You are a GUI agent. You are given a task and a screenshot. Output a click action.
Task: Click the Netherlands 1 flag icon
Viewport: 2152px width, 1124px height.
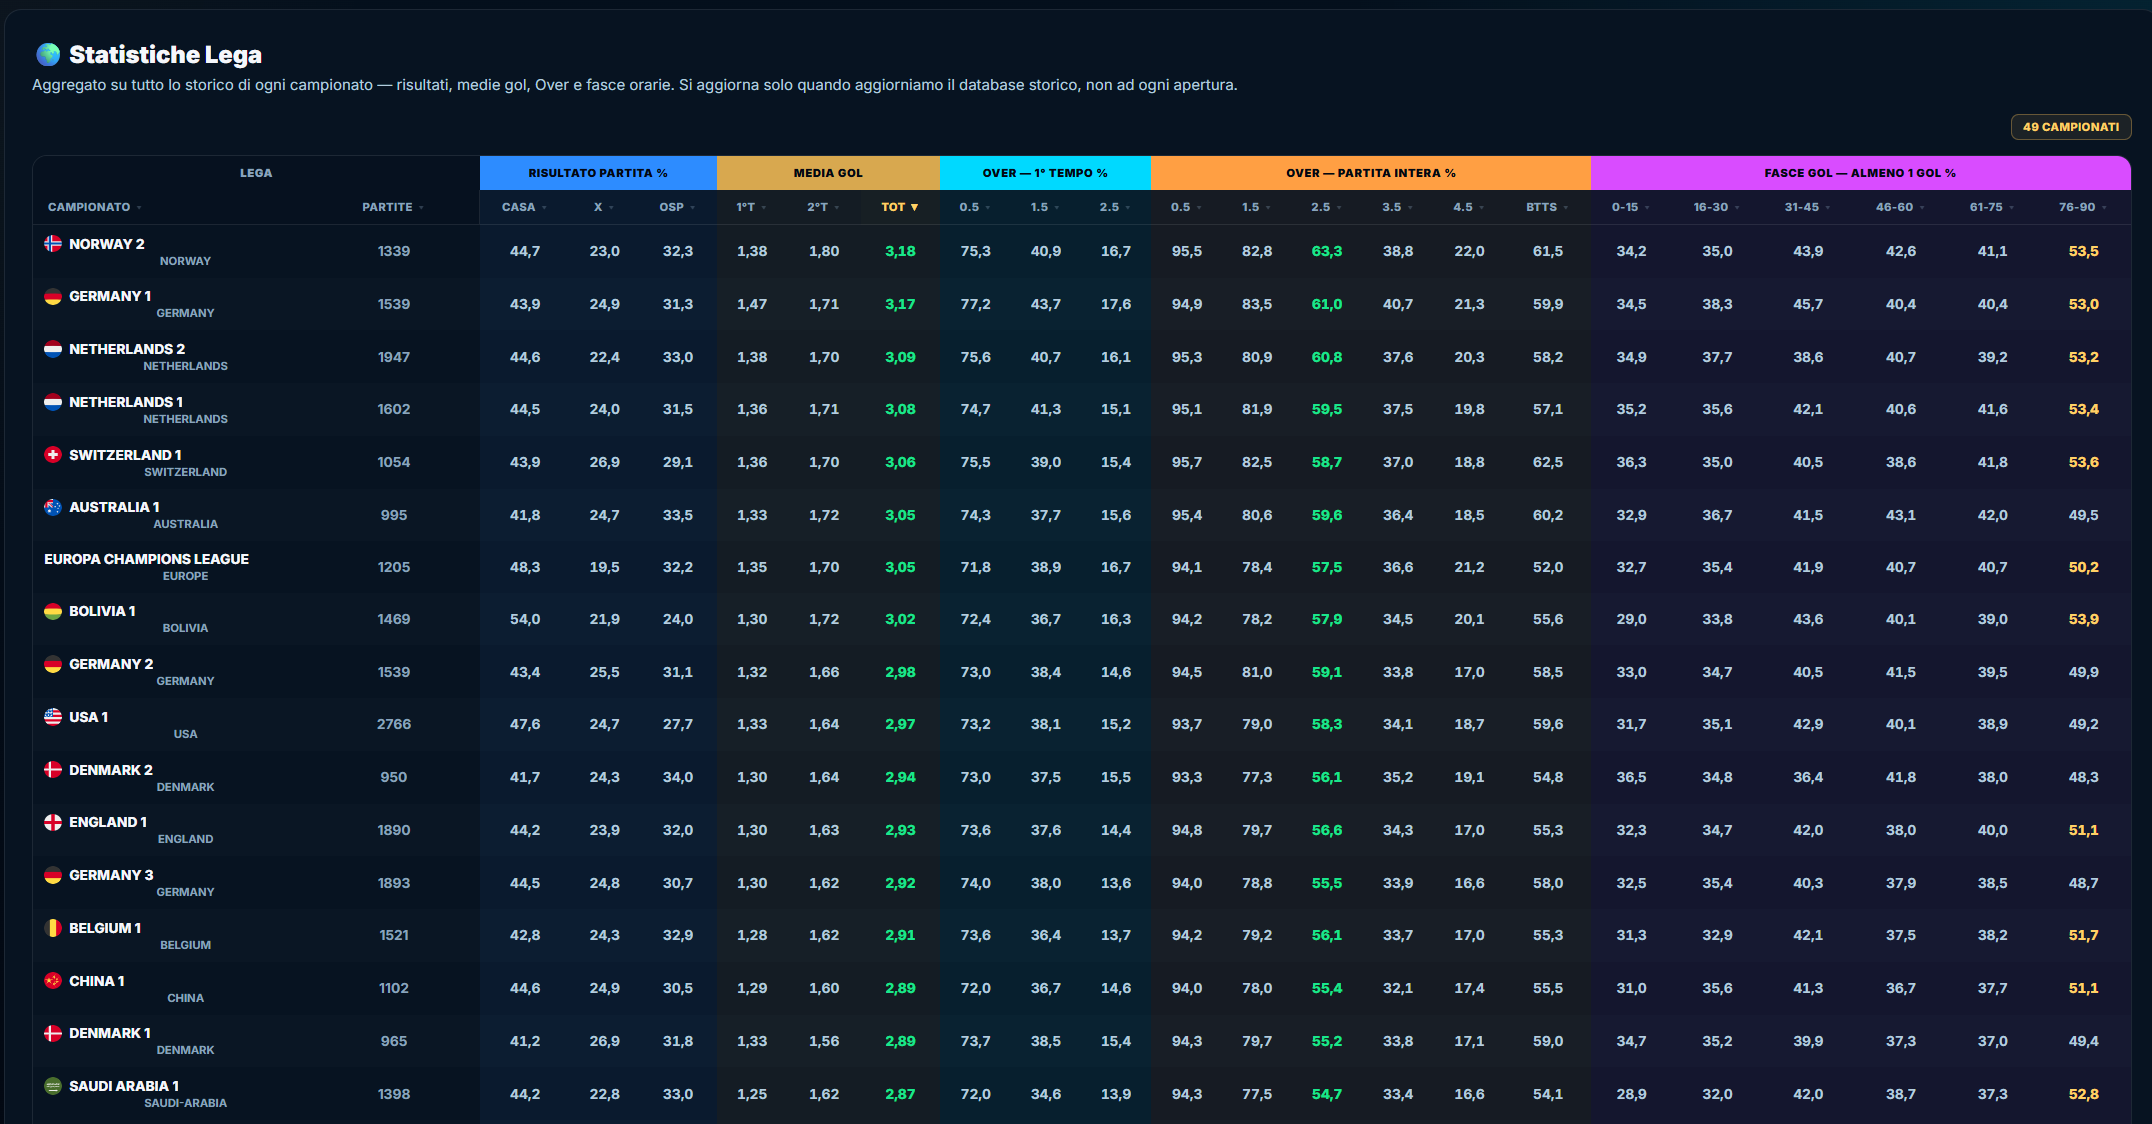[53, 402]
